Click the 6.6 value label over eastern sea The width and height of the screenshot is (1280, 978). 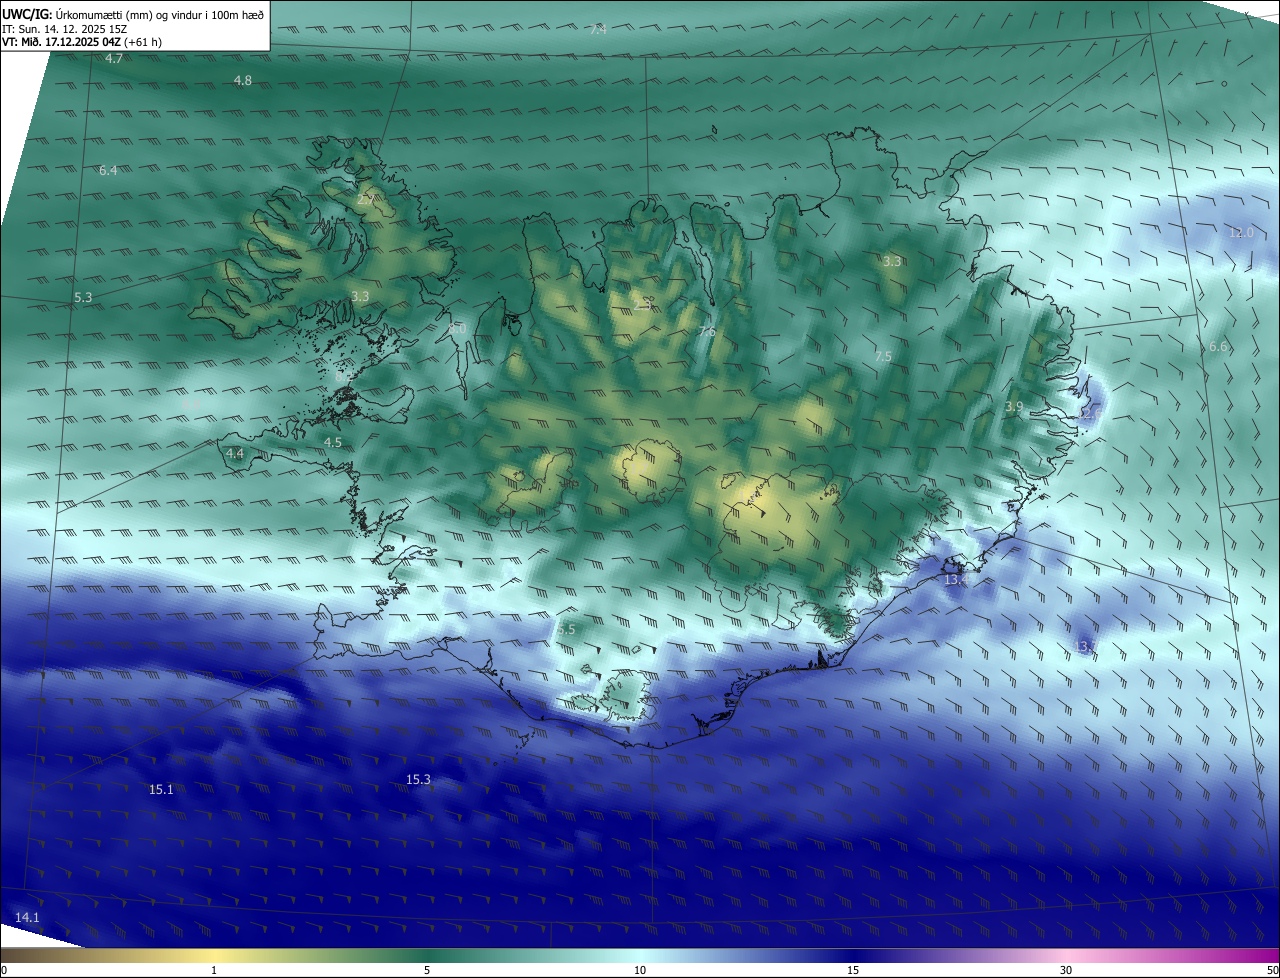1218,347
